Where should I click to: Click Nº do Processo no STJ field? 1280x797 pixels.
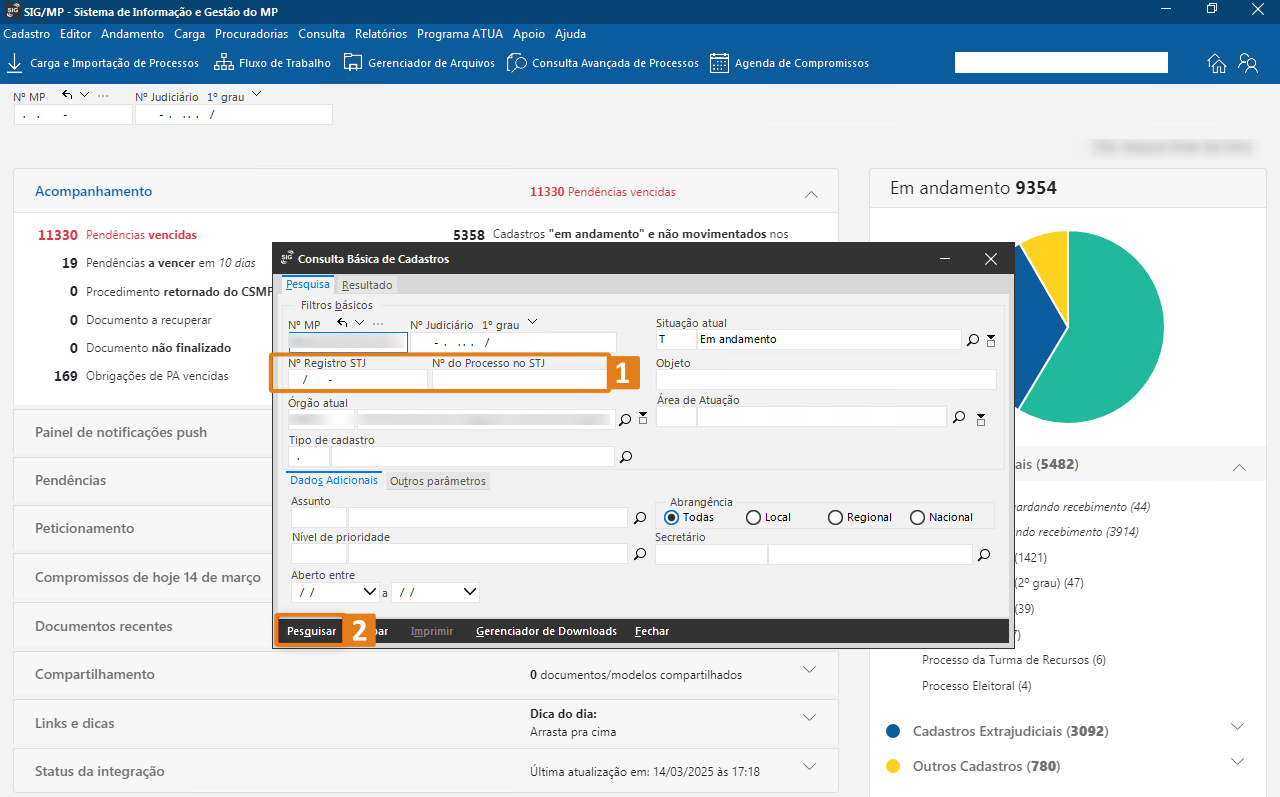(x=518, y=380)
